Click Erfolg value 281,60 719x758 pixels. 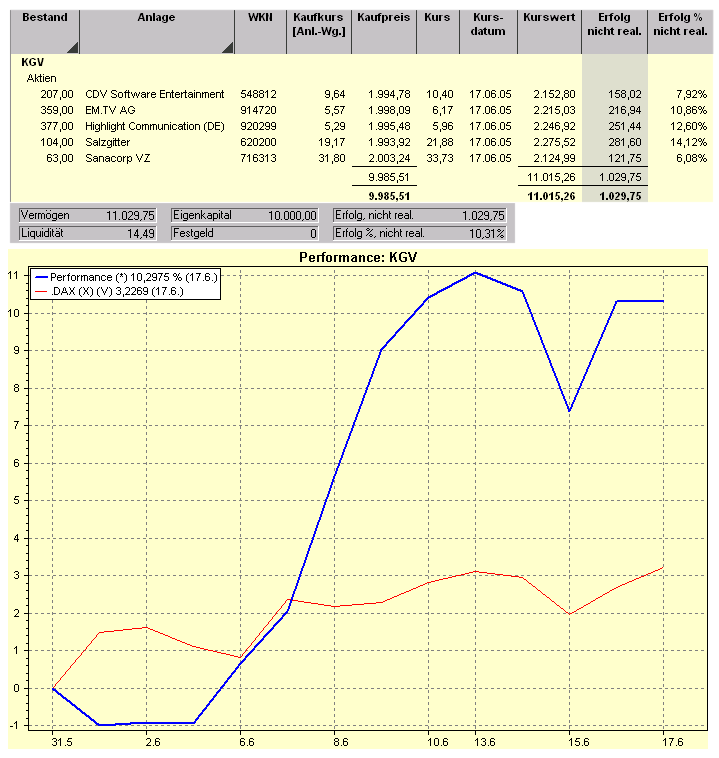625,142
